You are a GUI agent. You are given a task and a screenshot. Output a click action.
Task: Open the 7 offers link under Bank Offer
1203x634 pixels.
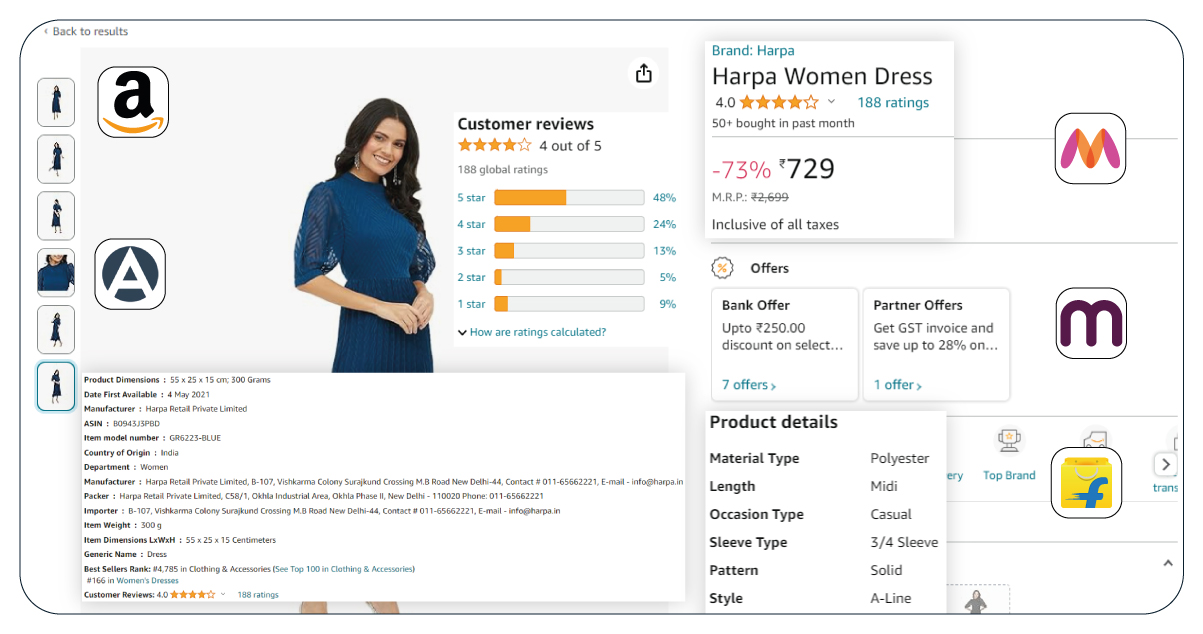749,385
